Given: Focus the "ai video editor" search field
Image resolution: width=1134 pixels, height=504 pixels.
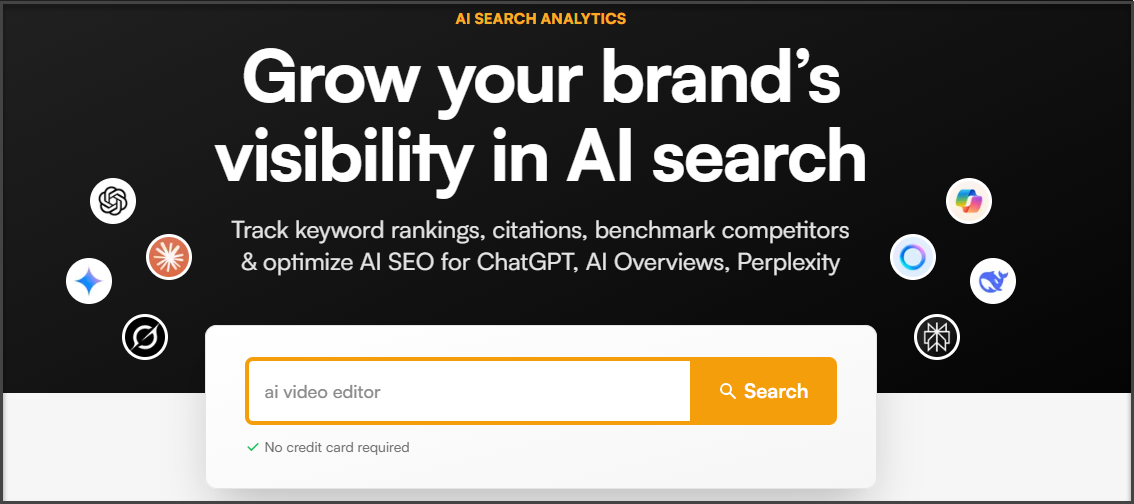Looking at the screenshot, I should click(468, 391).
